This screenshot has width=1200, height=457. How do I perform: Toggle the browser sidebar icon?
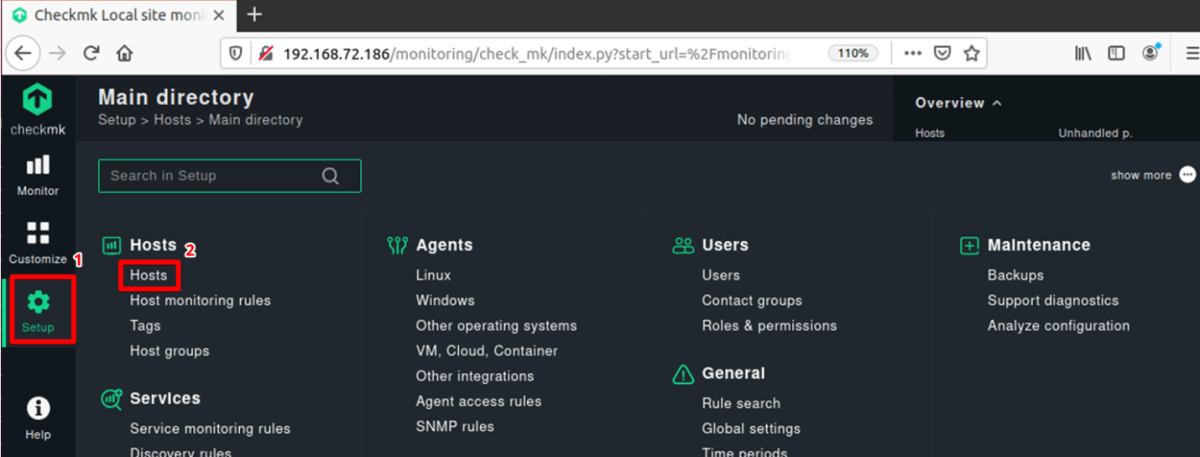pyautogui.click(x=1116, y=53)
